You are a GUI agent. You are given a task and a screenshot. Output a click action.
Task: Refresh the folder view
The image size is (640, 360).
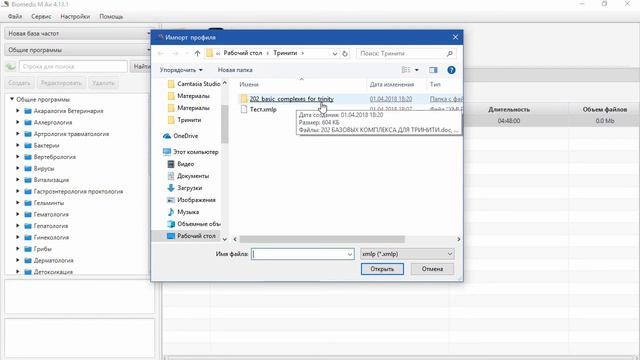pos(345,53)
